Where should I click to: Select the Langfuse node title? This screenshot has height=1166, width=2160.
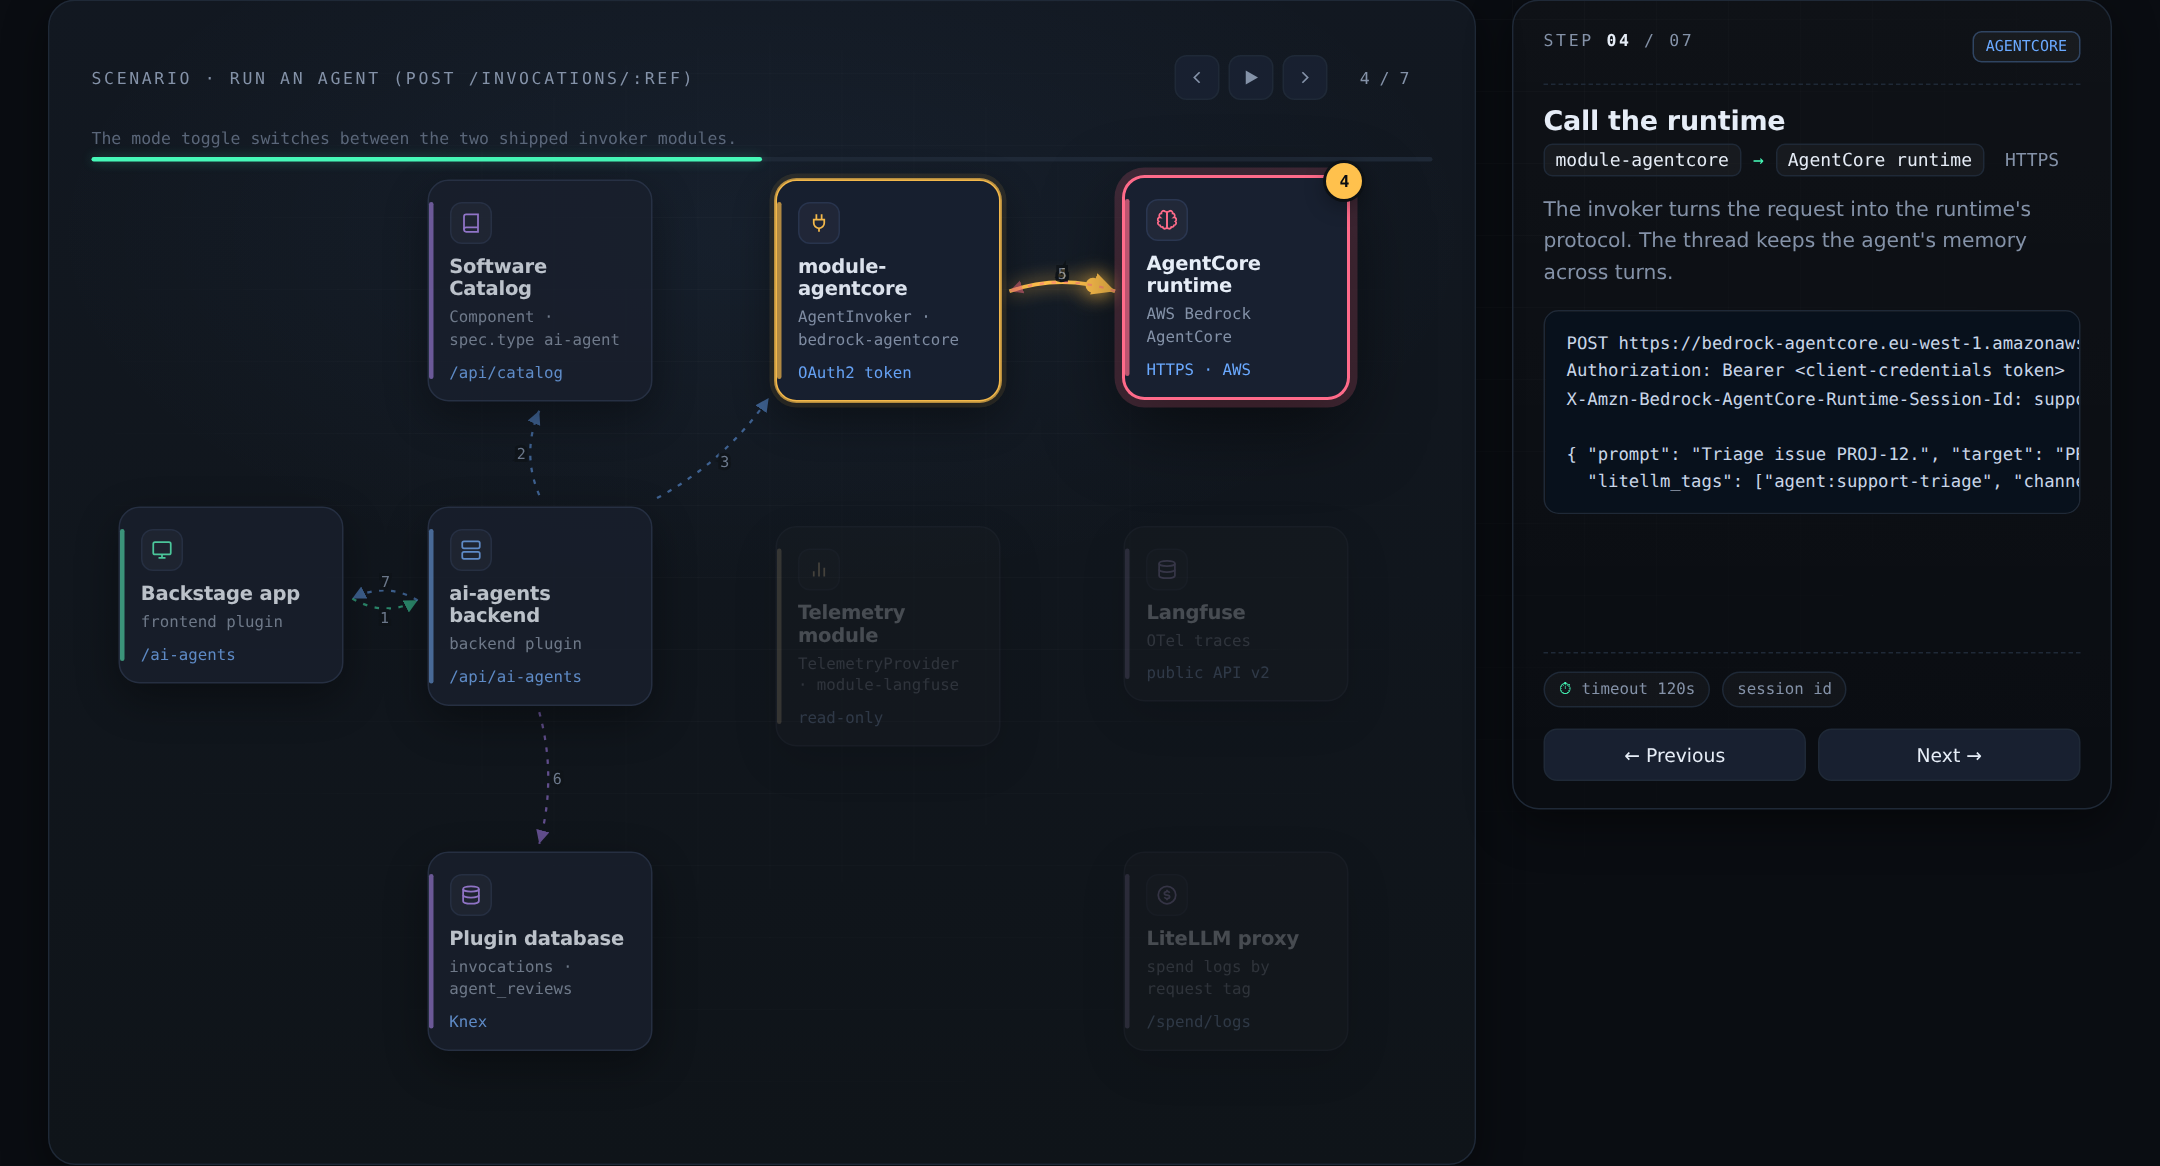[x=1195, y=612]
